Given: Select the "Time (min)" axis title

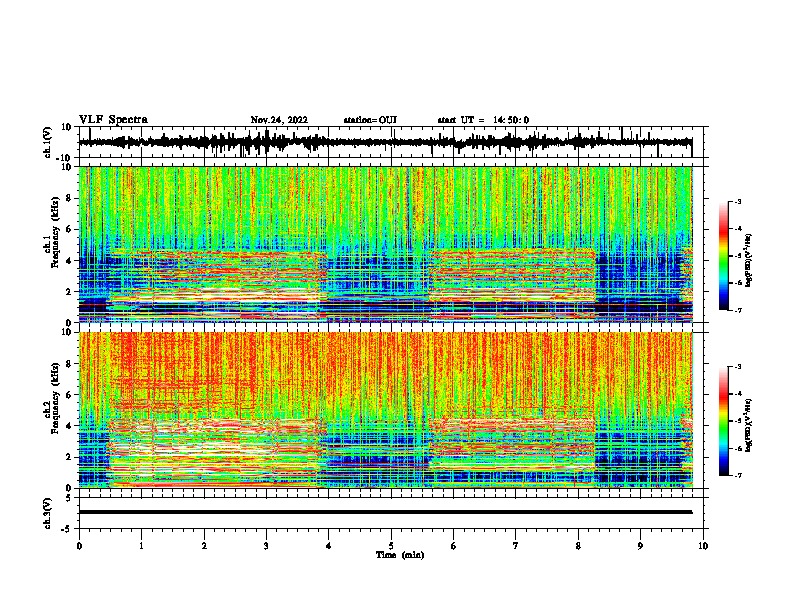Looking at the screenshot, I should coord(400,555).
